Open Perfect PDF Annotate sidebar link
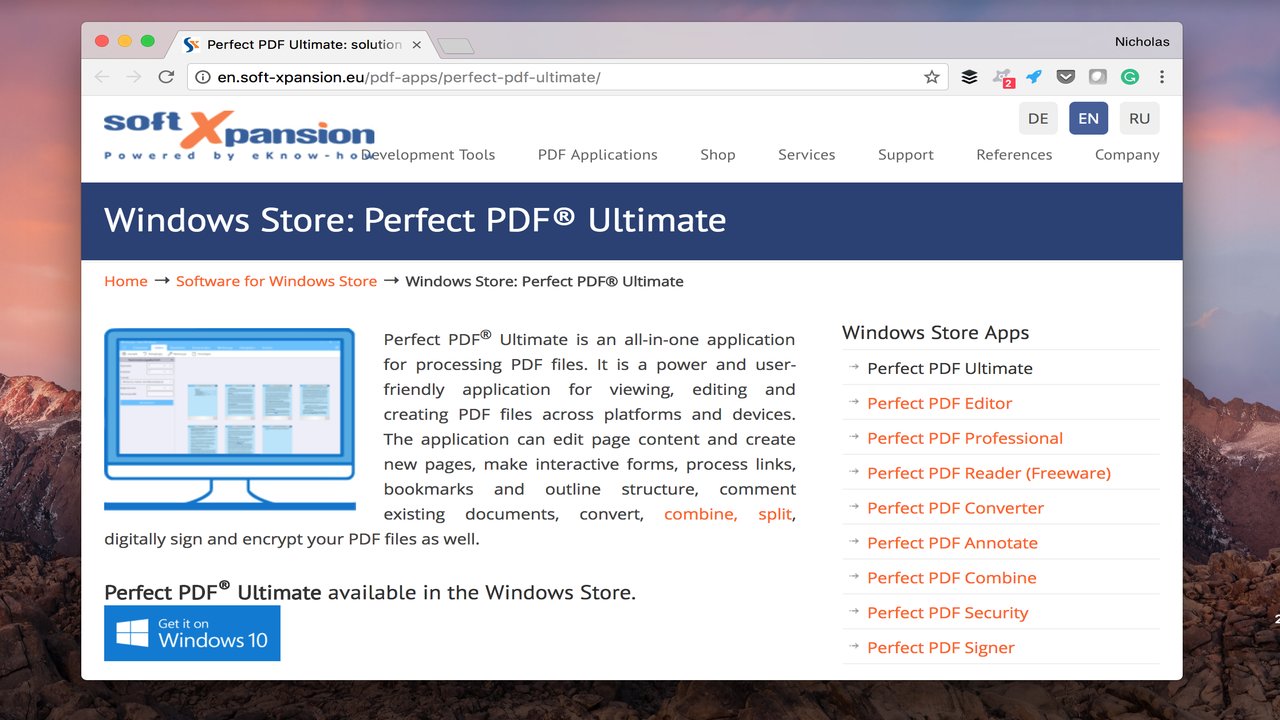 click(x=952, y=543)
